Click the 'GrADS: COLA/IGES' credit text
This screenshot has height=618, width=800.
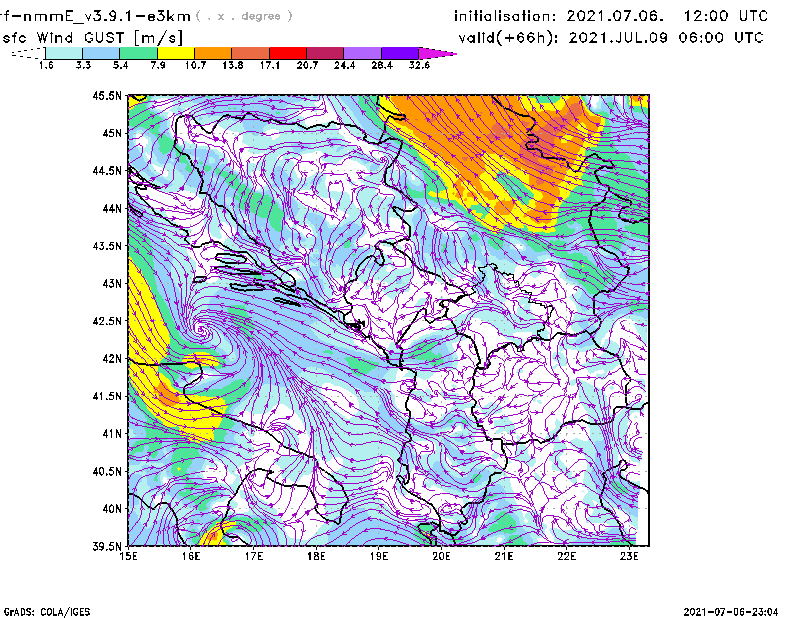coord(47,612)
